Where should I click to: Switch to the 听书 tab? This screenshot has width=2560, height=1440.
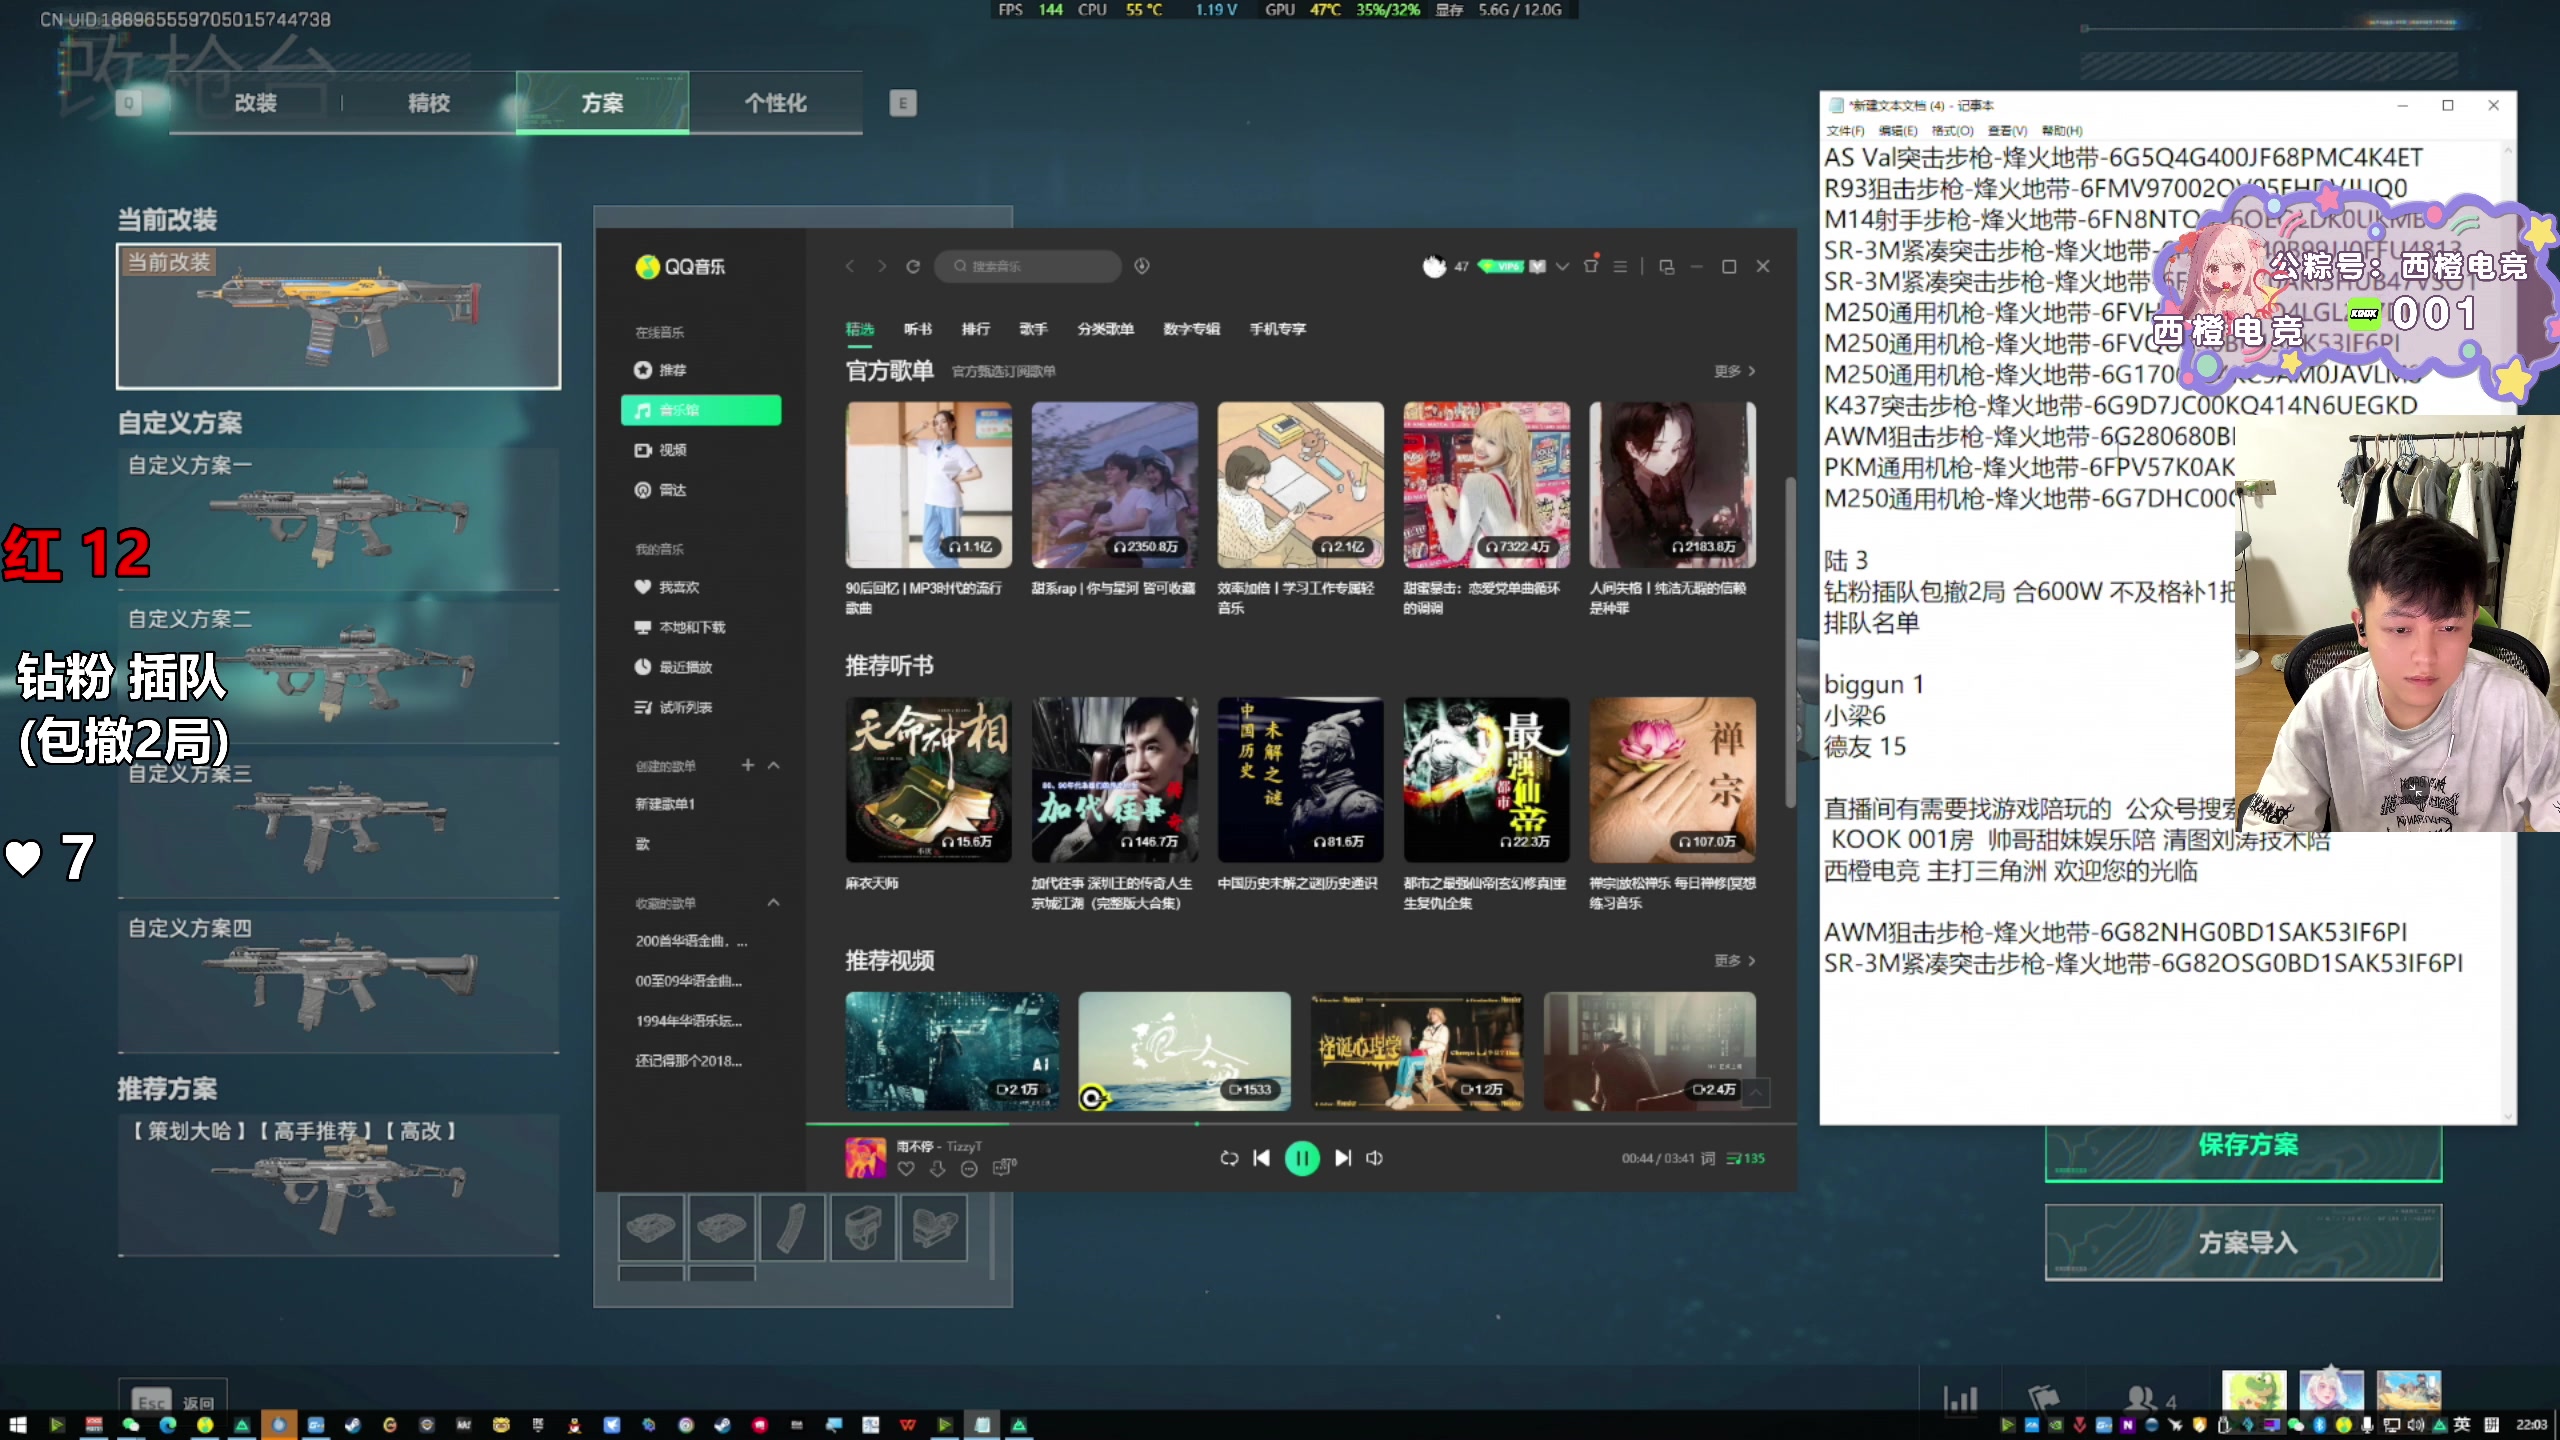(917, 329)
